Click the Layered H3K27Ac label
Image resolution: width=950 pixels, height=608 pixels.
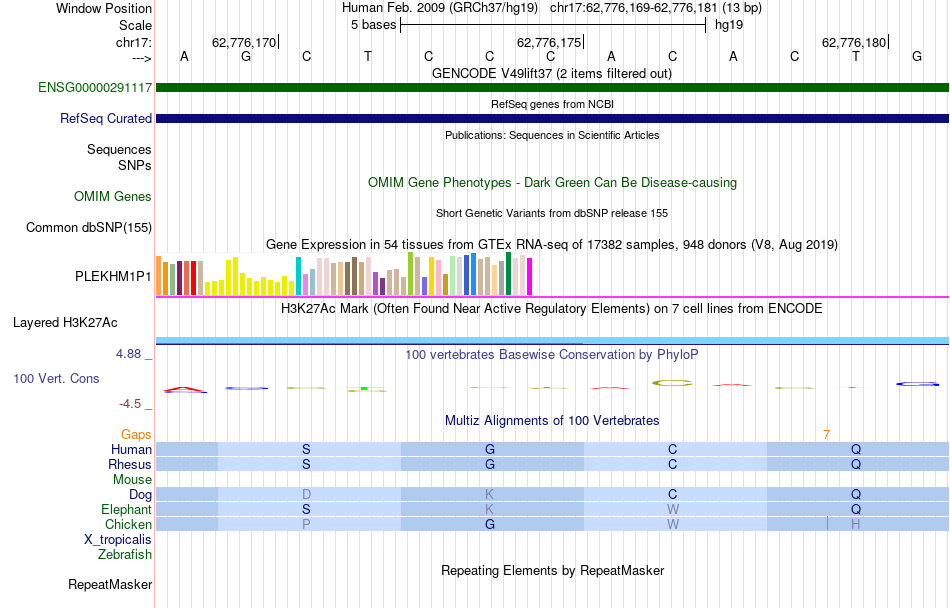[x=65, y=323]
